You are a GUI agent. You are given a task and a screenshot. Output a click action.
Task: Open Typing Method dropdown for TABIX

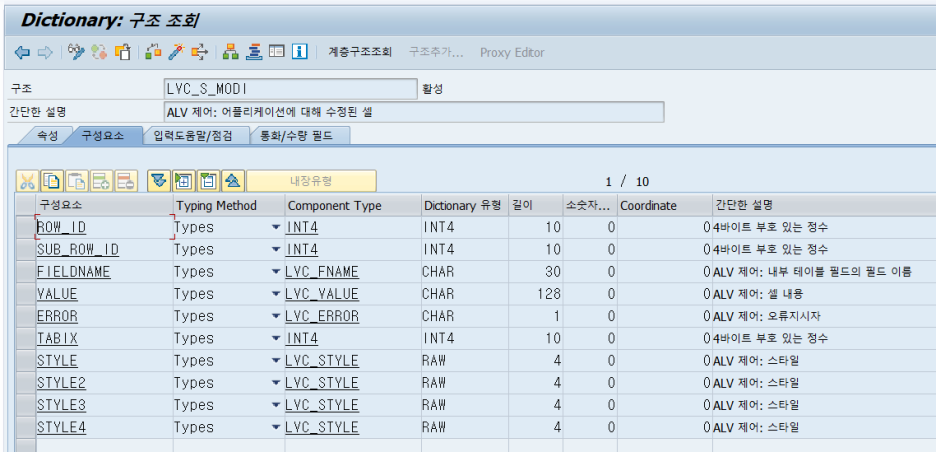(275, 339)
